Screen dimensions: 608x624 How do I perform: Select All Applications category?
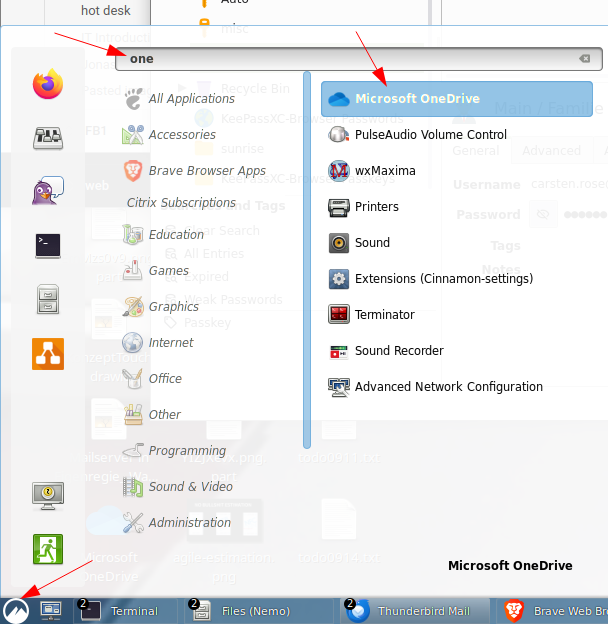(178, 99)
